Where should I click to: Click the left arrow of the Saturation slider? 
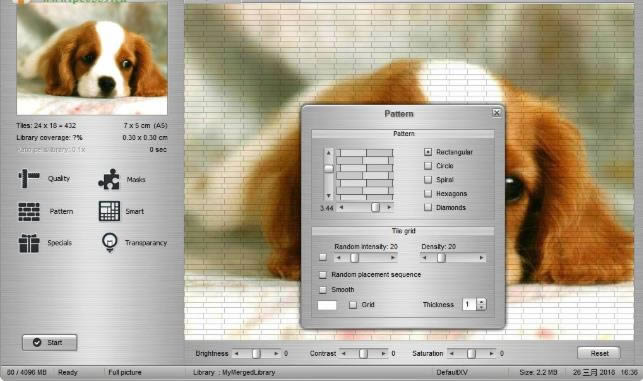tap(451, 354)
